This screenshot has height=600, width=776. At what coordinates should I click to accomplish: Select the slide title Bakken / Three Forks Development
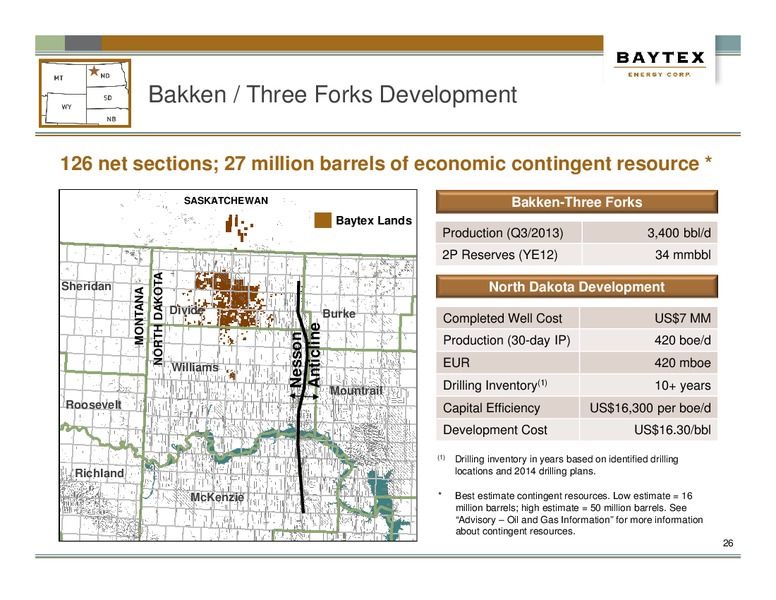(333, 94)
